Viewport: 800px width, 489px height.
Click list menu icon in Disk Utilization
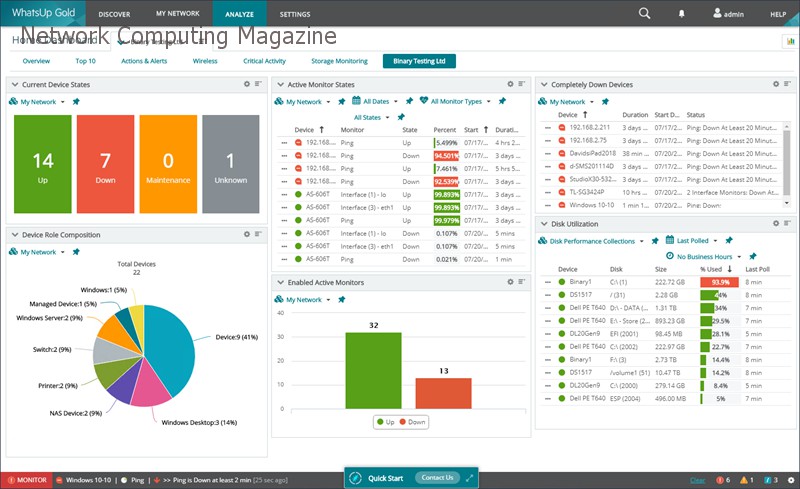[x=787, y=223]
